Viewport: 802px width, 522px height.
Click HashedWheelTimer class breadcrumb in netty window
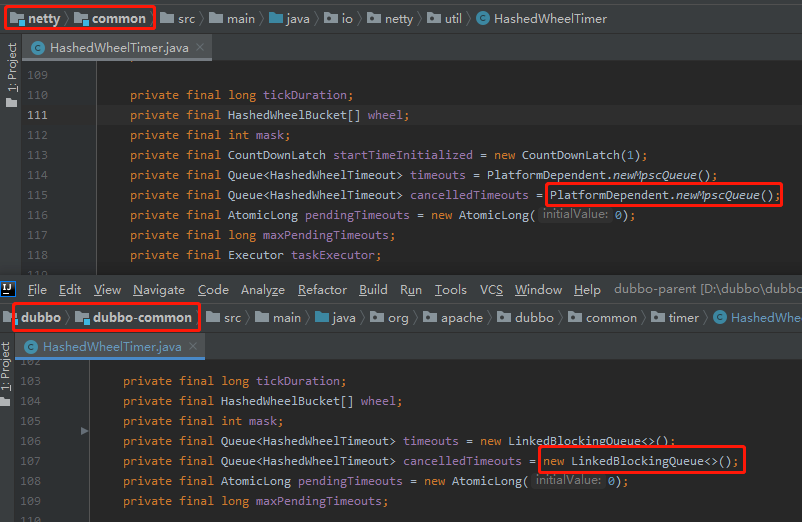(x=542, y=19)
